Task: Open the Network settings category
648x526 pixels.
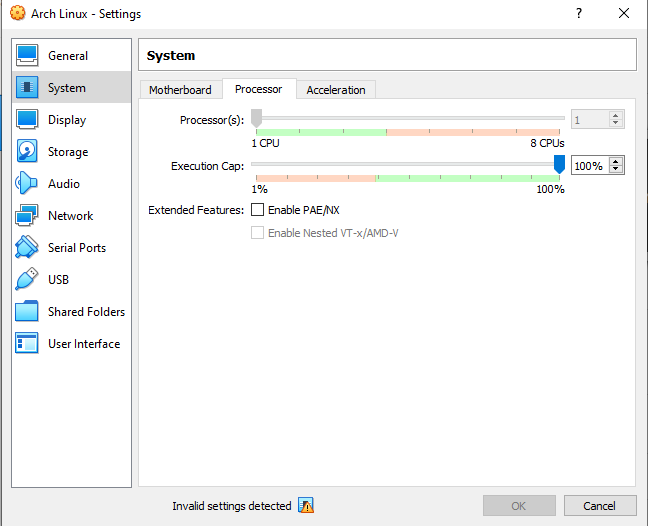Action: 71,216
